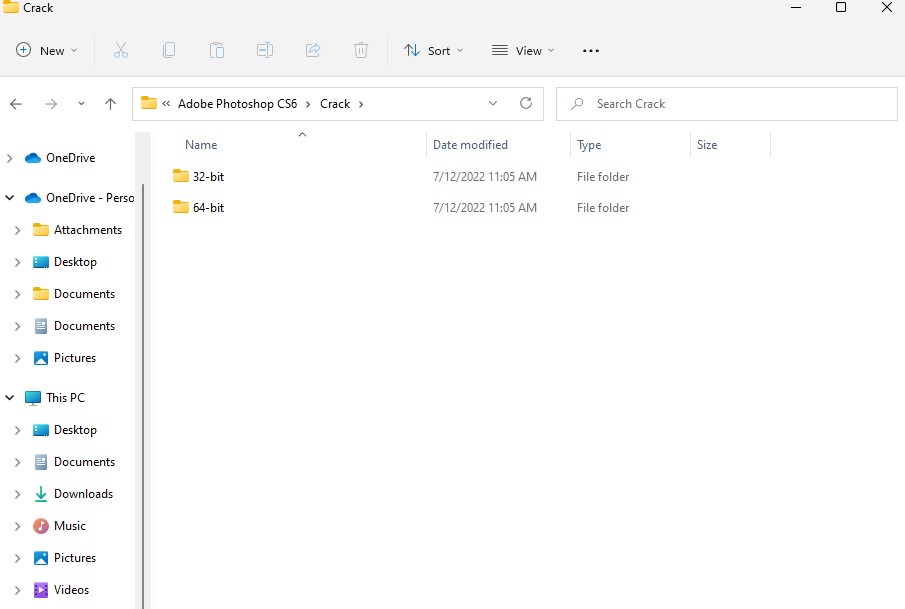This screenshot has width=905, height=609.
Task: Click the Share icon in toolbar
Action: pos(313,50)
